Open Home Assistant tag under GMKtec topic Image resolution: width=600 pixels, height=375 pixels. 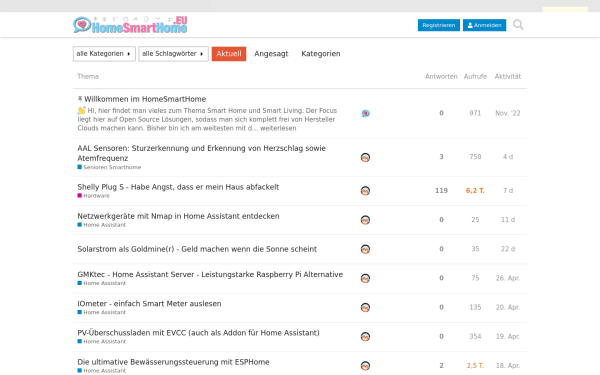pyautogui.click(x=101, y=283)
